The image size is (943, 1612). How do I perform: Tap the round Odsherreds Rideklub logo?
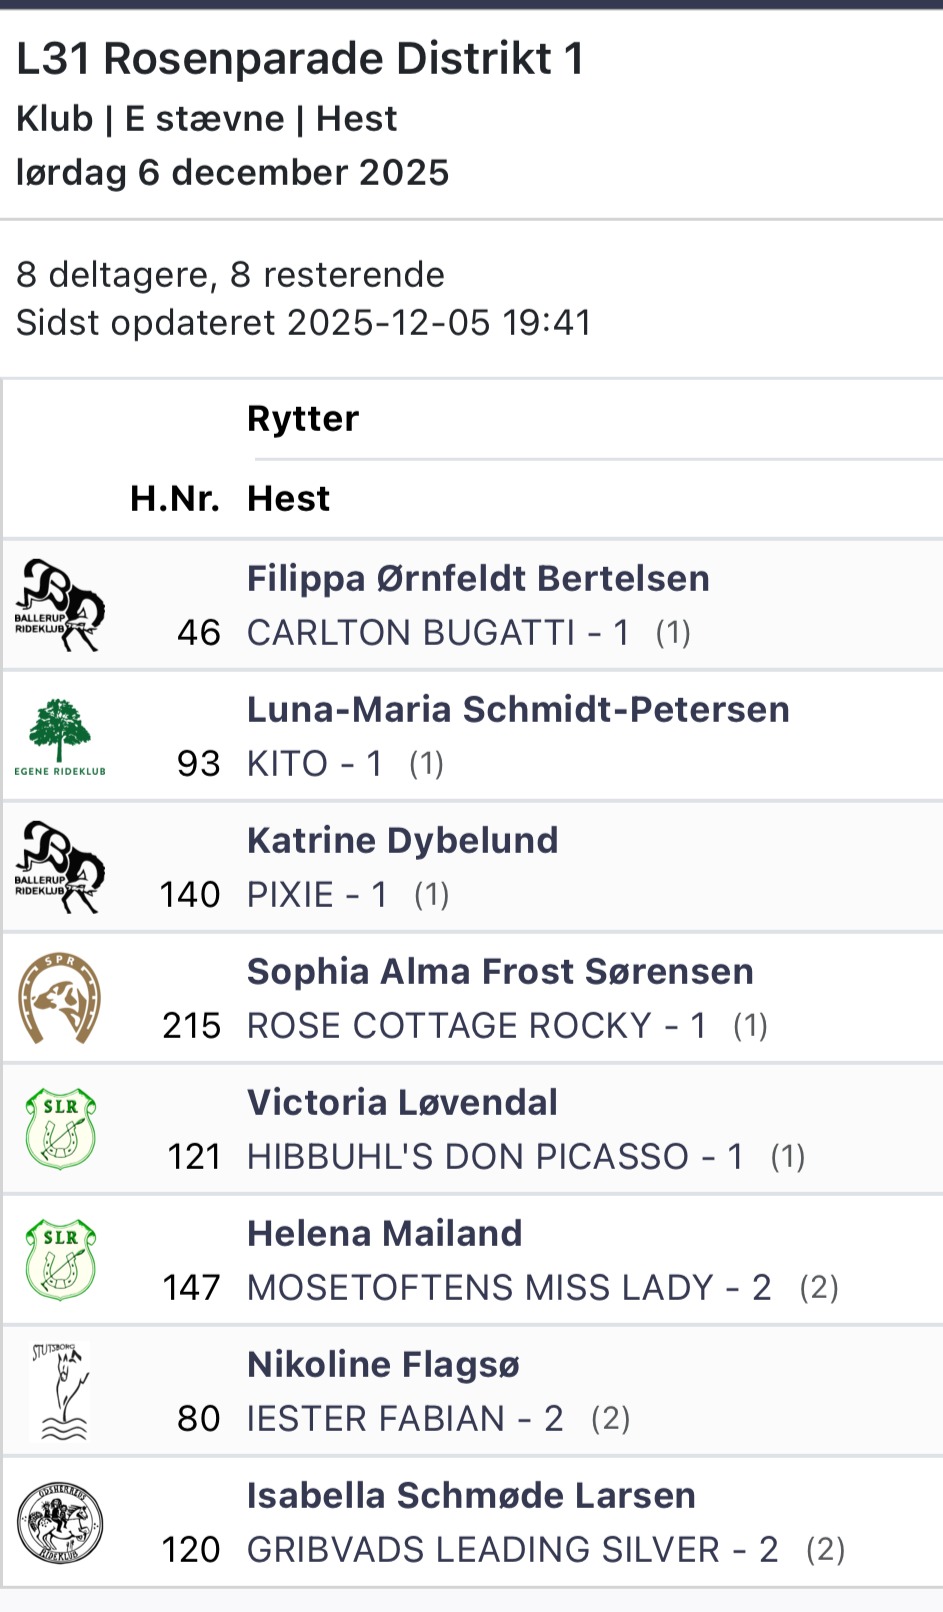(x=60, y=1522)
